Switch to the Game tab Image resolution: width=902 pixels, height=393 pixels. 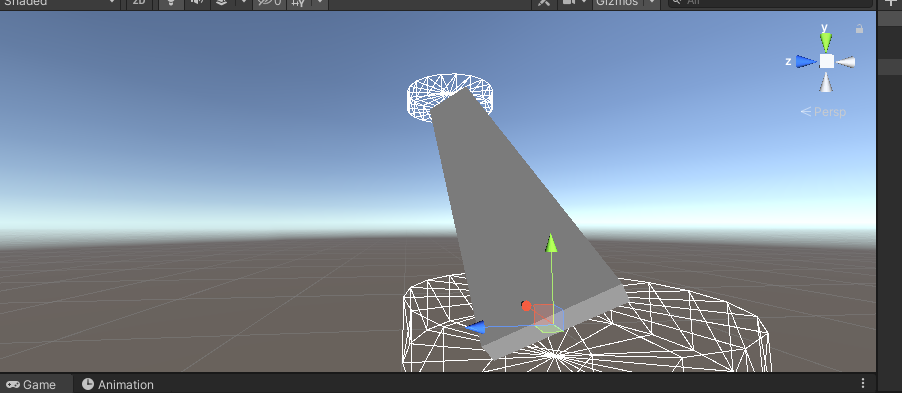pyautogui.click(x=32, y=385)
